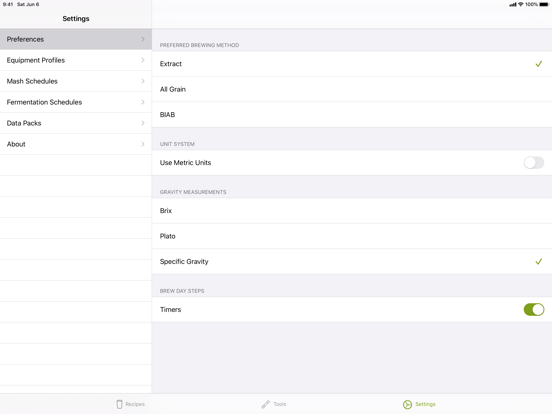Select Extract brewing method
This screenshot has width=552, height=414.
(352, 64)
